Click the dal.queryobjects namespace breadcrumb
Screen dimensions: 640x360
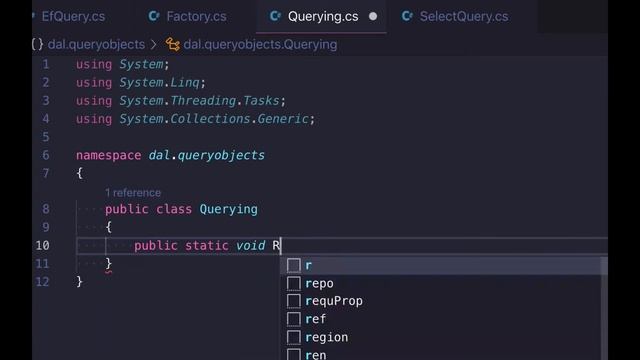[x=96, y=44]
